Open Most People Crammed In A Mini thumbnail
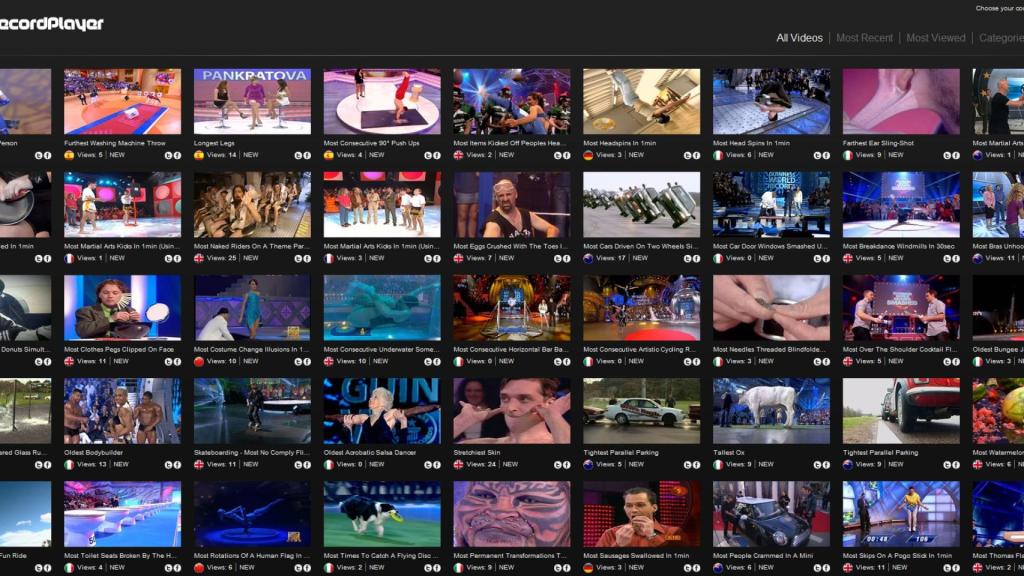Screen dimensions: 1024x576 coord(771,514)
